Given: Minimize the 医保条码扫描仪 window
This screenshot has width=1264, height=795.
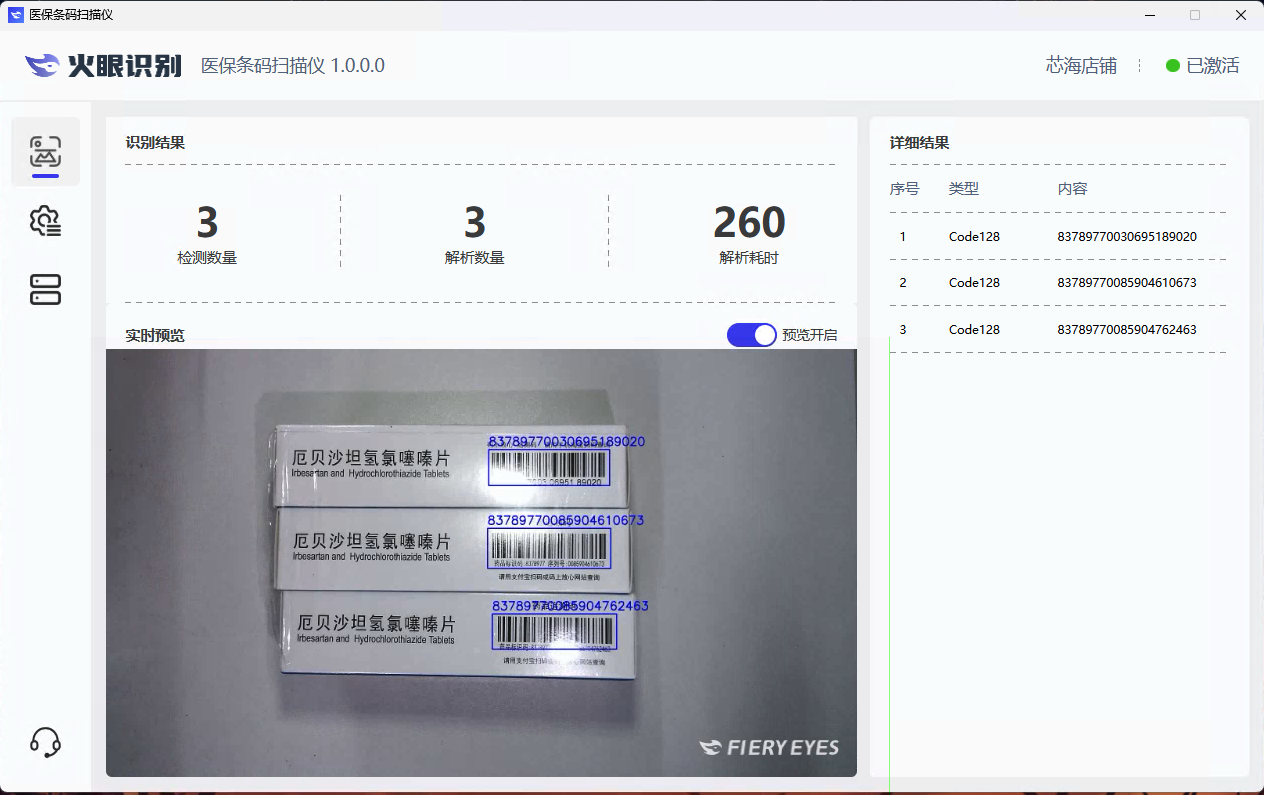Looking at the screenshot, I should point(1150,15).
